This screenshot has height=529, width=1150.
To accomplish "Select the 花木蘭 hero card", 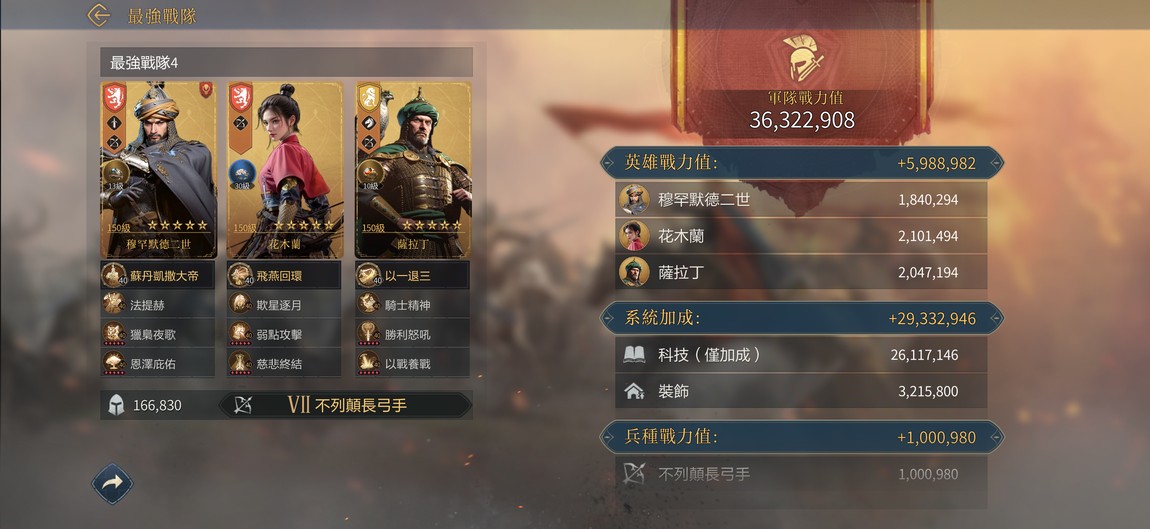I will click(285, 169).
